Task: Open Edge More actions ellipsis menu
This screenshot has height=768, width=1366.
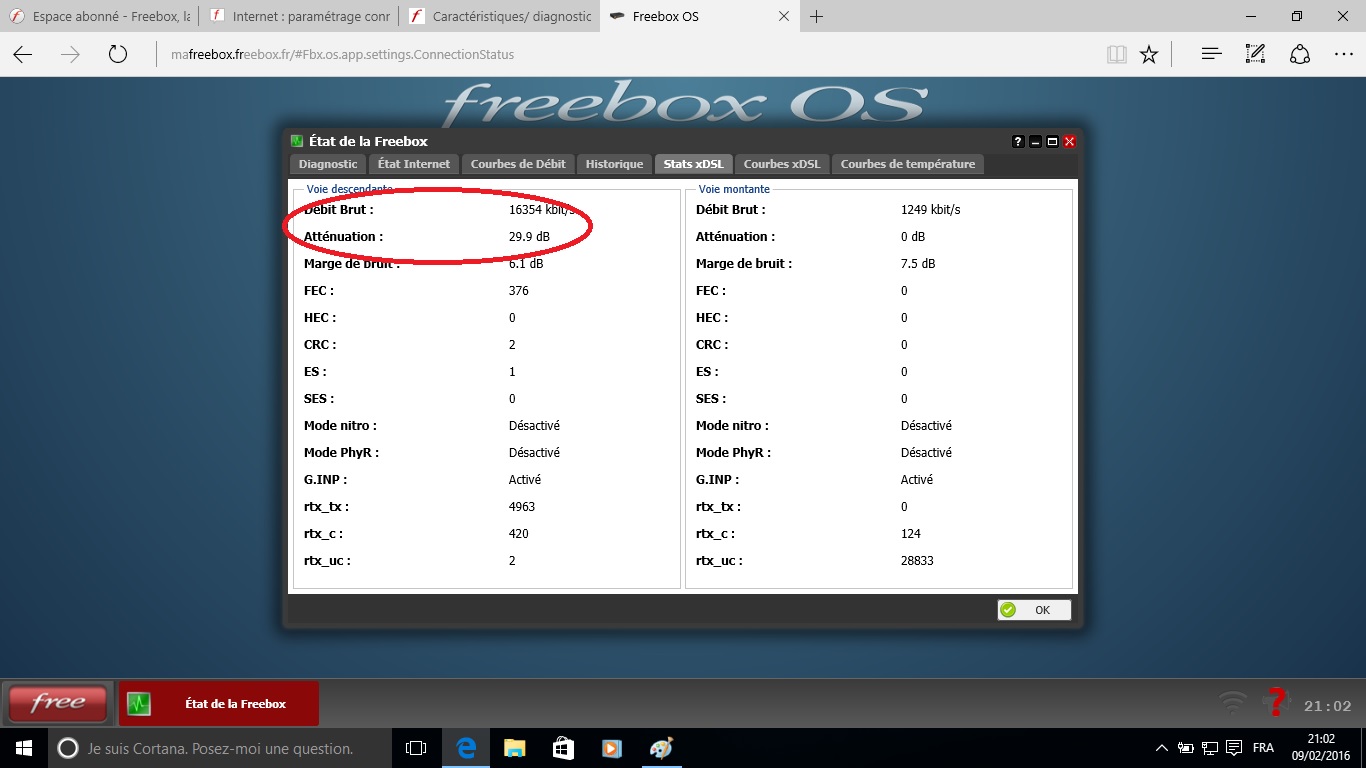Action: (x=1343, y=55)
